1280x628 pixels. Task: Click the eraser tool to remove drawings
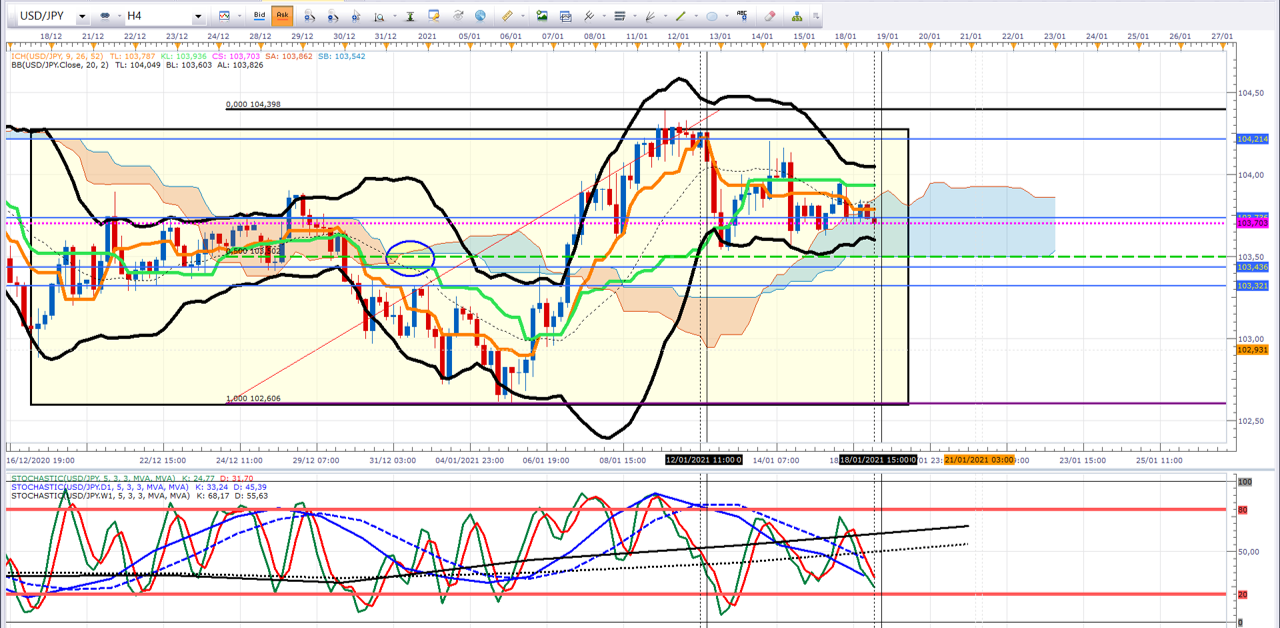(x=769, y=16)
